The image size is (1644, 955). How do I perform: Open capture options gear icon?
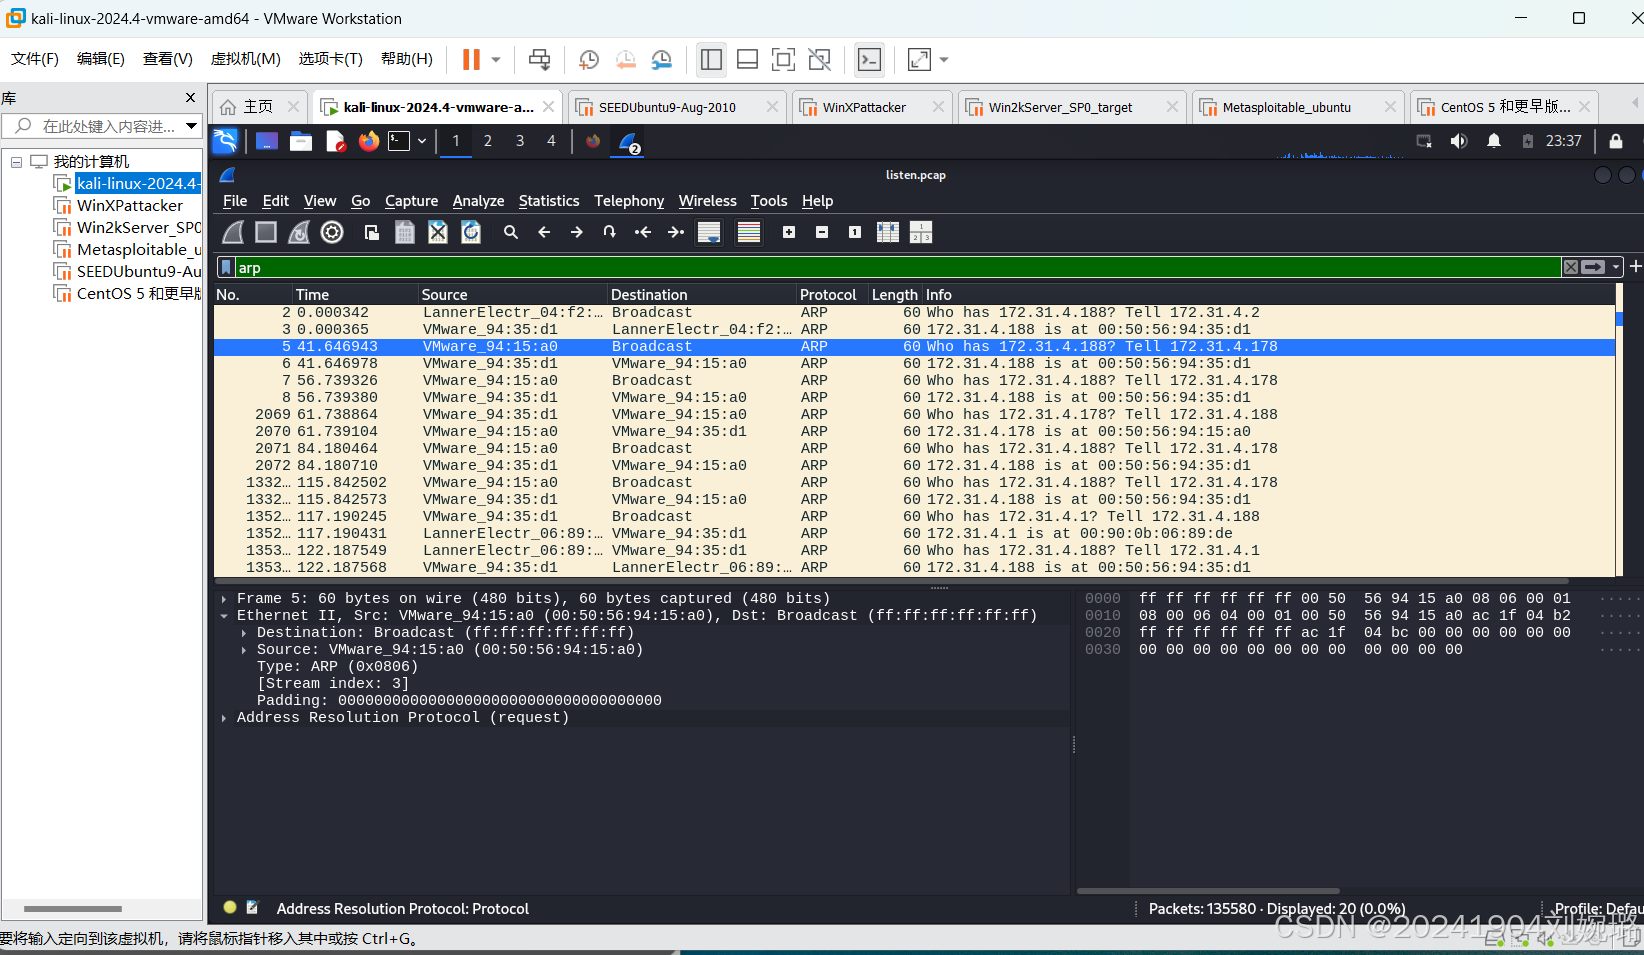click(x=332, y=232)
